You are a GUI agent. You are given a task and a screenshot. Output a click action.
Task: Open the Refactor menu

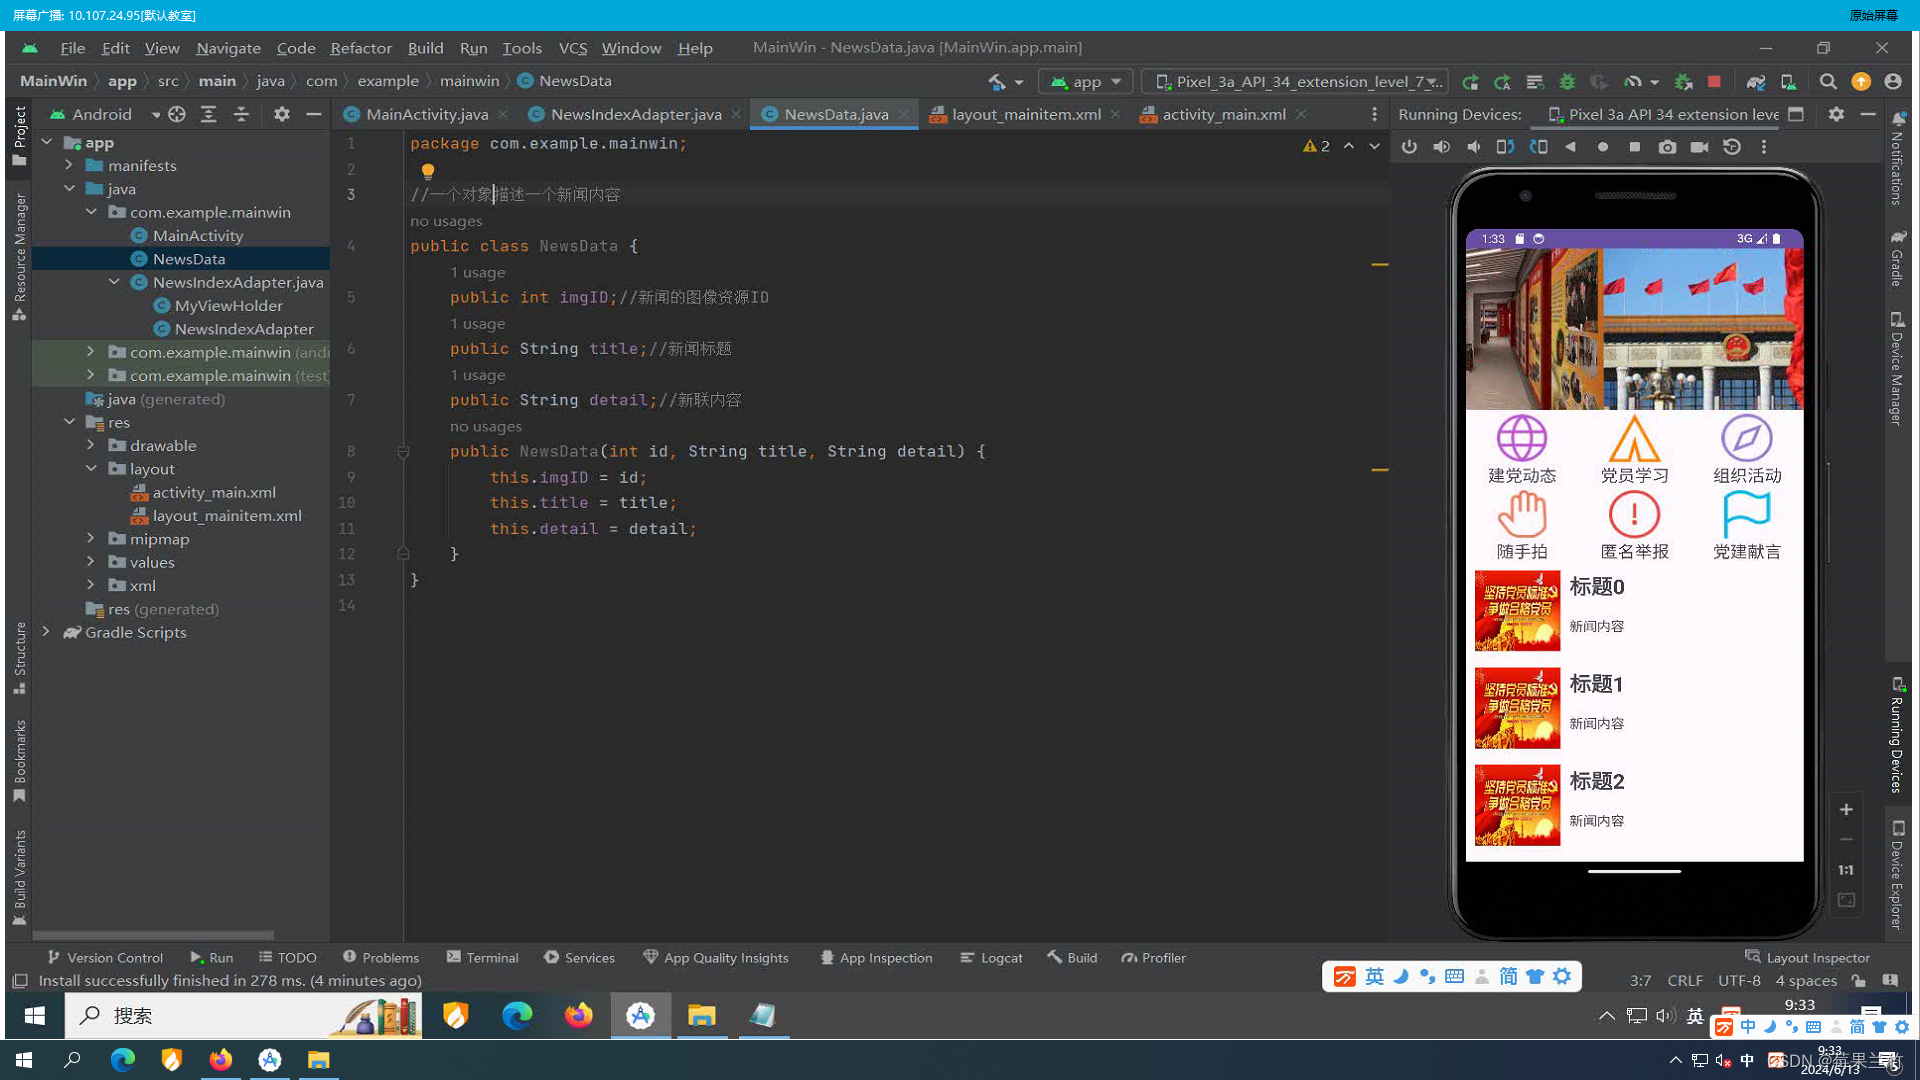click(360, 48)
